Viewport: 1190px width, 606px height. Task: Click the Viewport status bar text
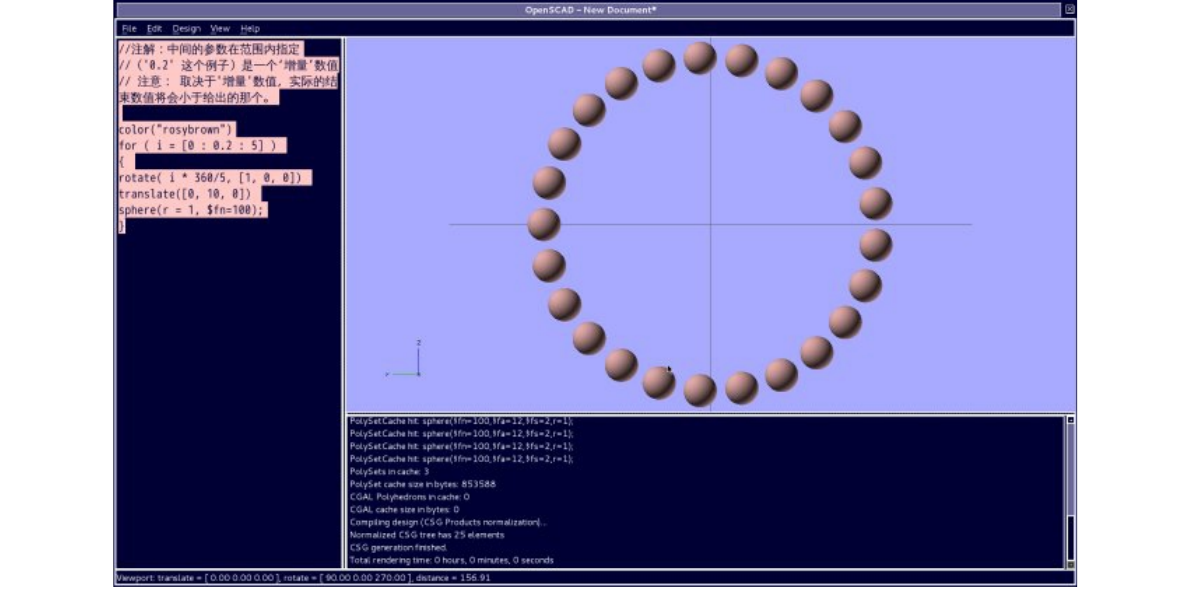coord(303,578)
